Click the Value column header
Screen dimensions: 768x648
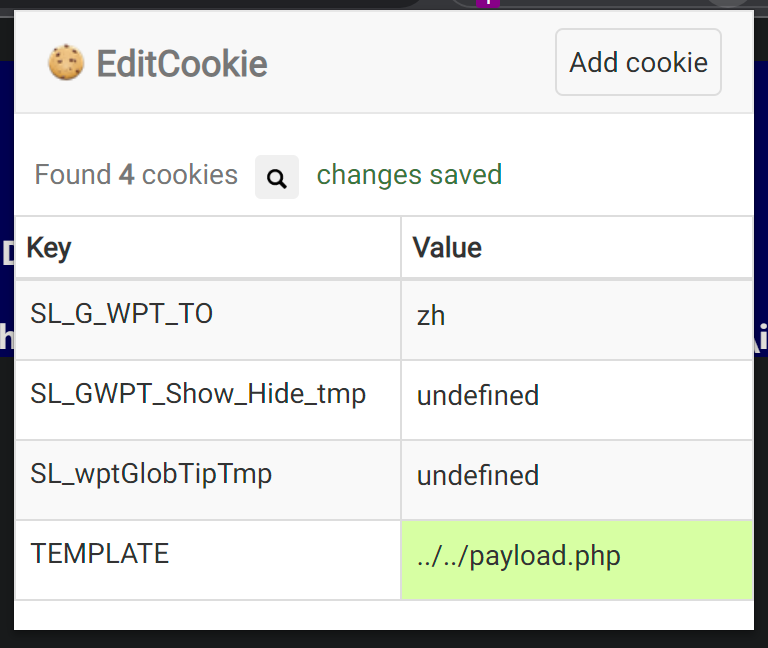point(577,247)
